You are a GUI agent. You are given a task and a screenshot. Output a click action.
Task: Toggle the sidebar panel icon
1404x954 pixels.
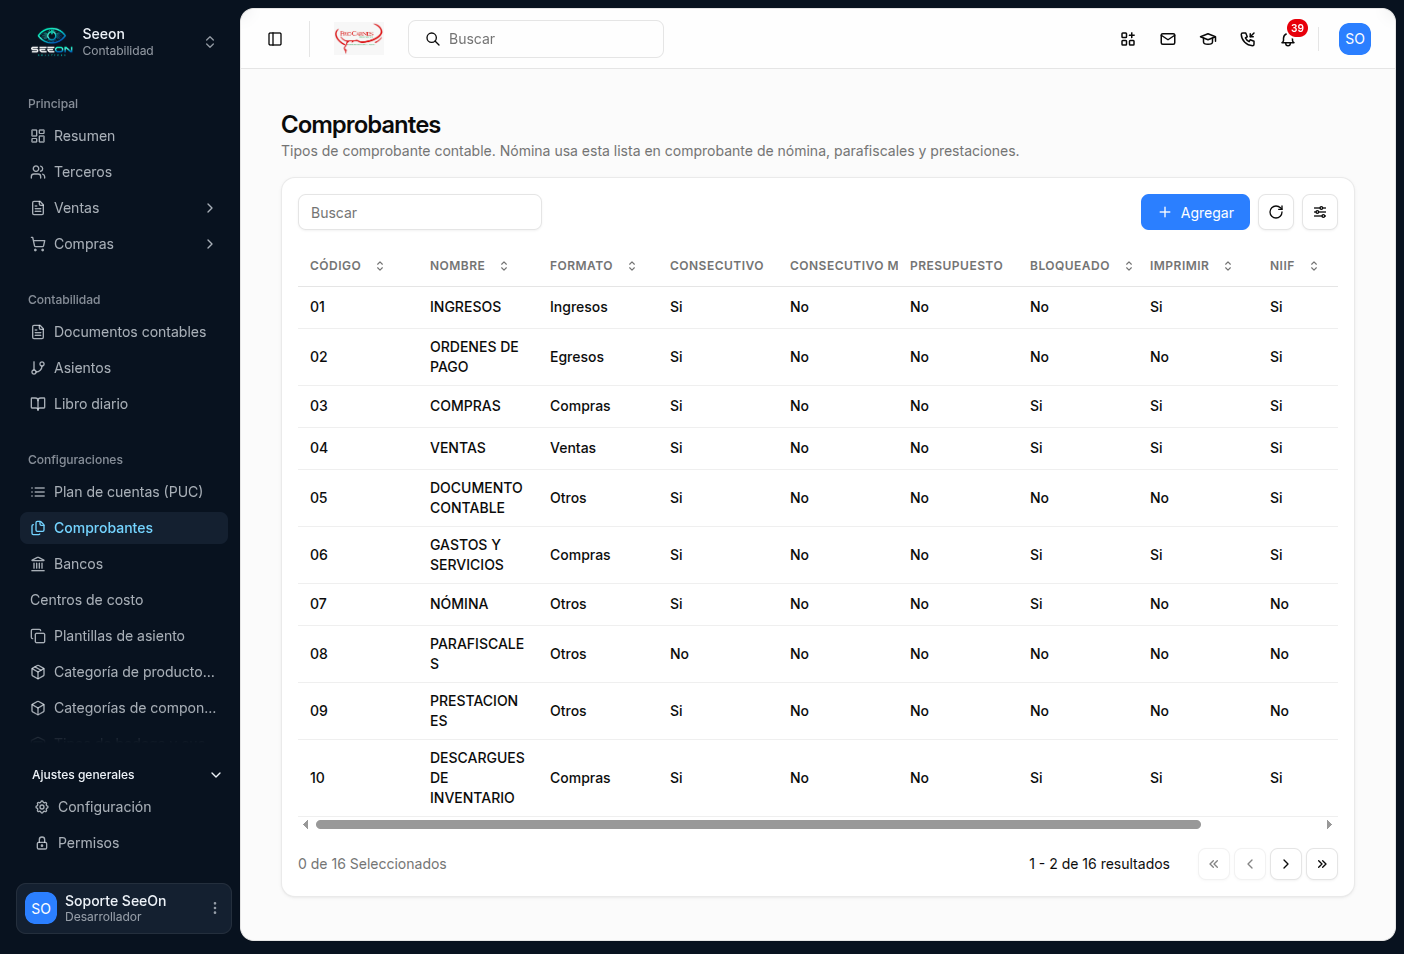pyautogui.click(x=275, y=39)
